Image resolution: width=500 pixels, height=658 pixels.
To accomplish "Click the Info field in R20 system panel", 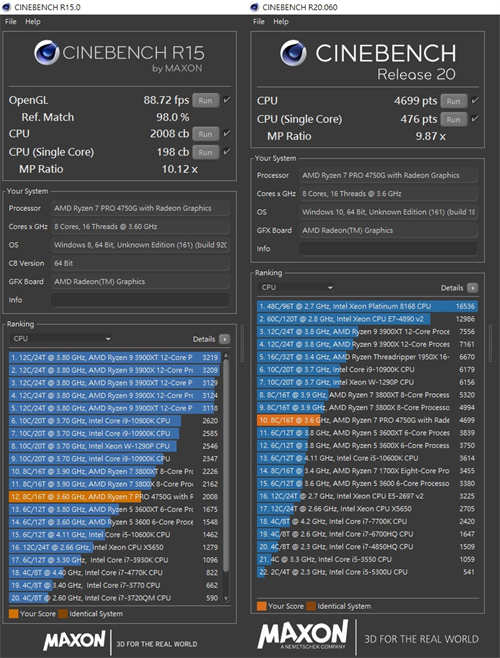I will [x=389, y=249].
